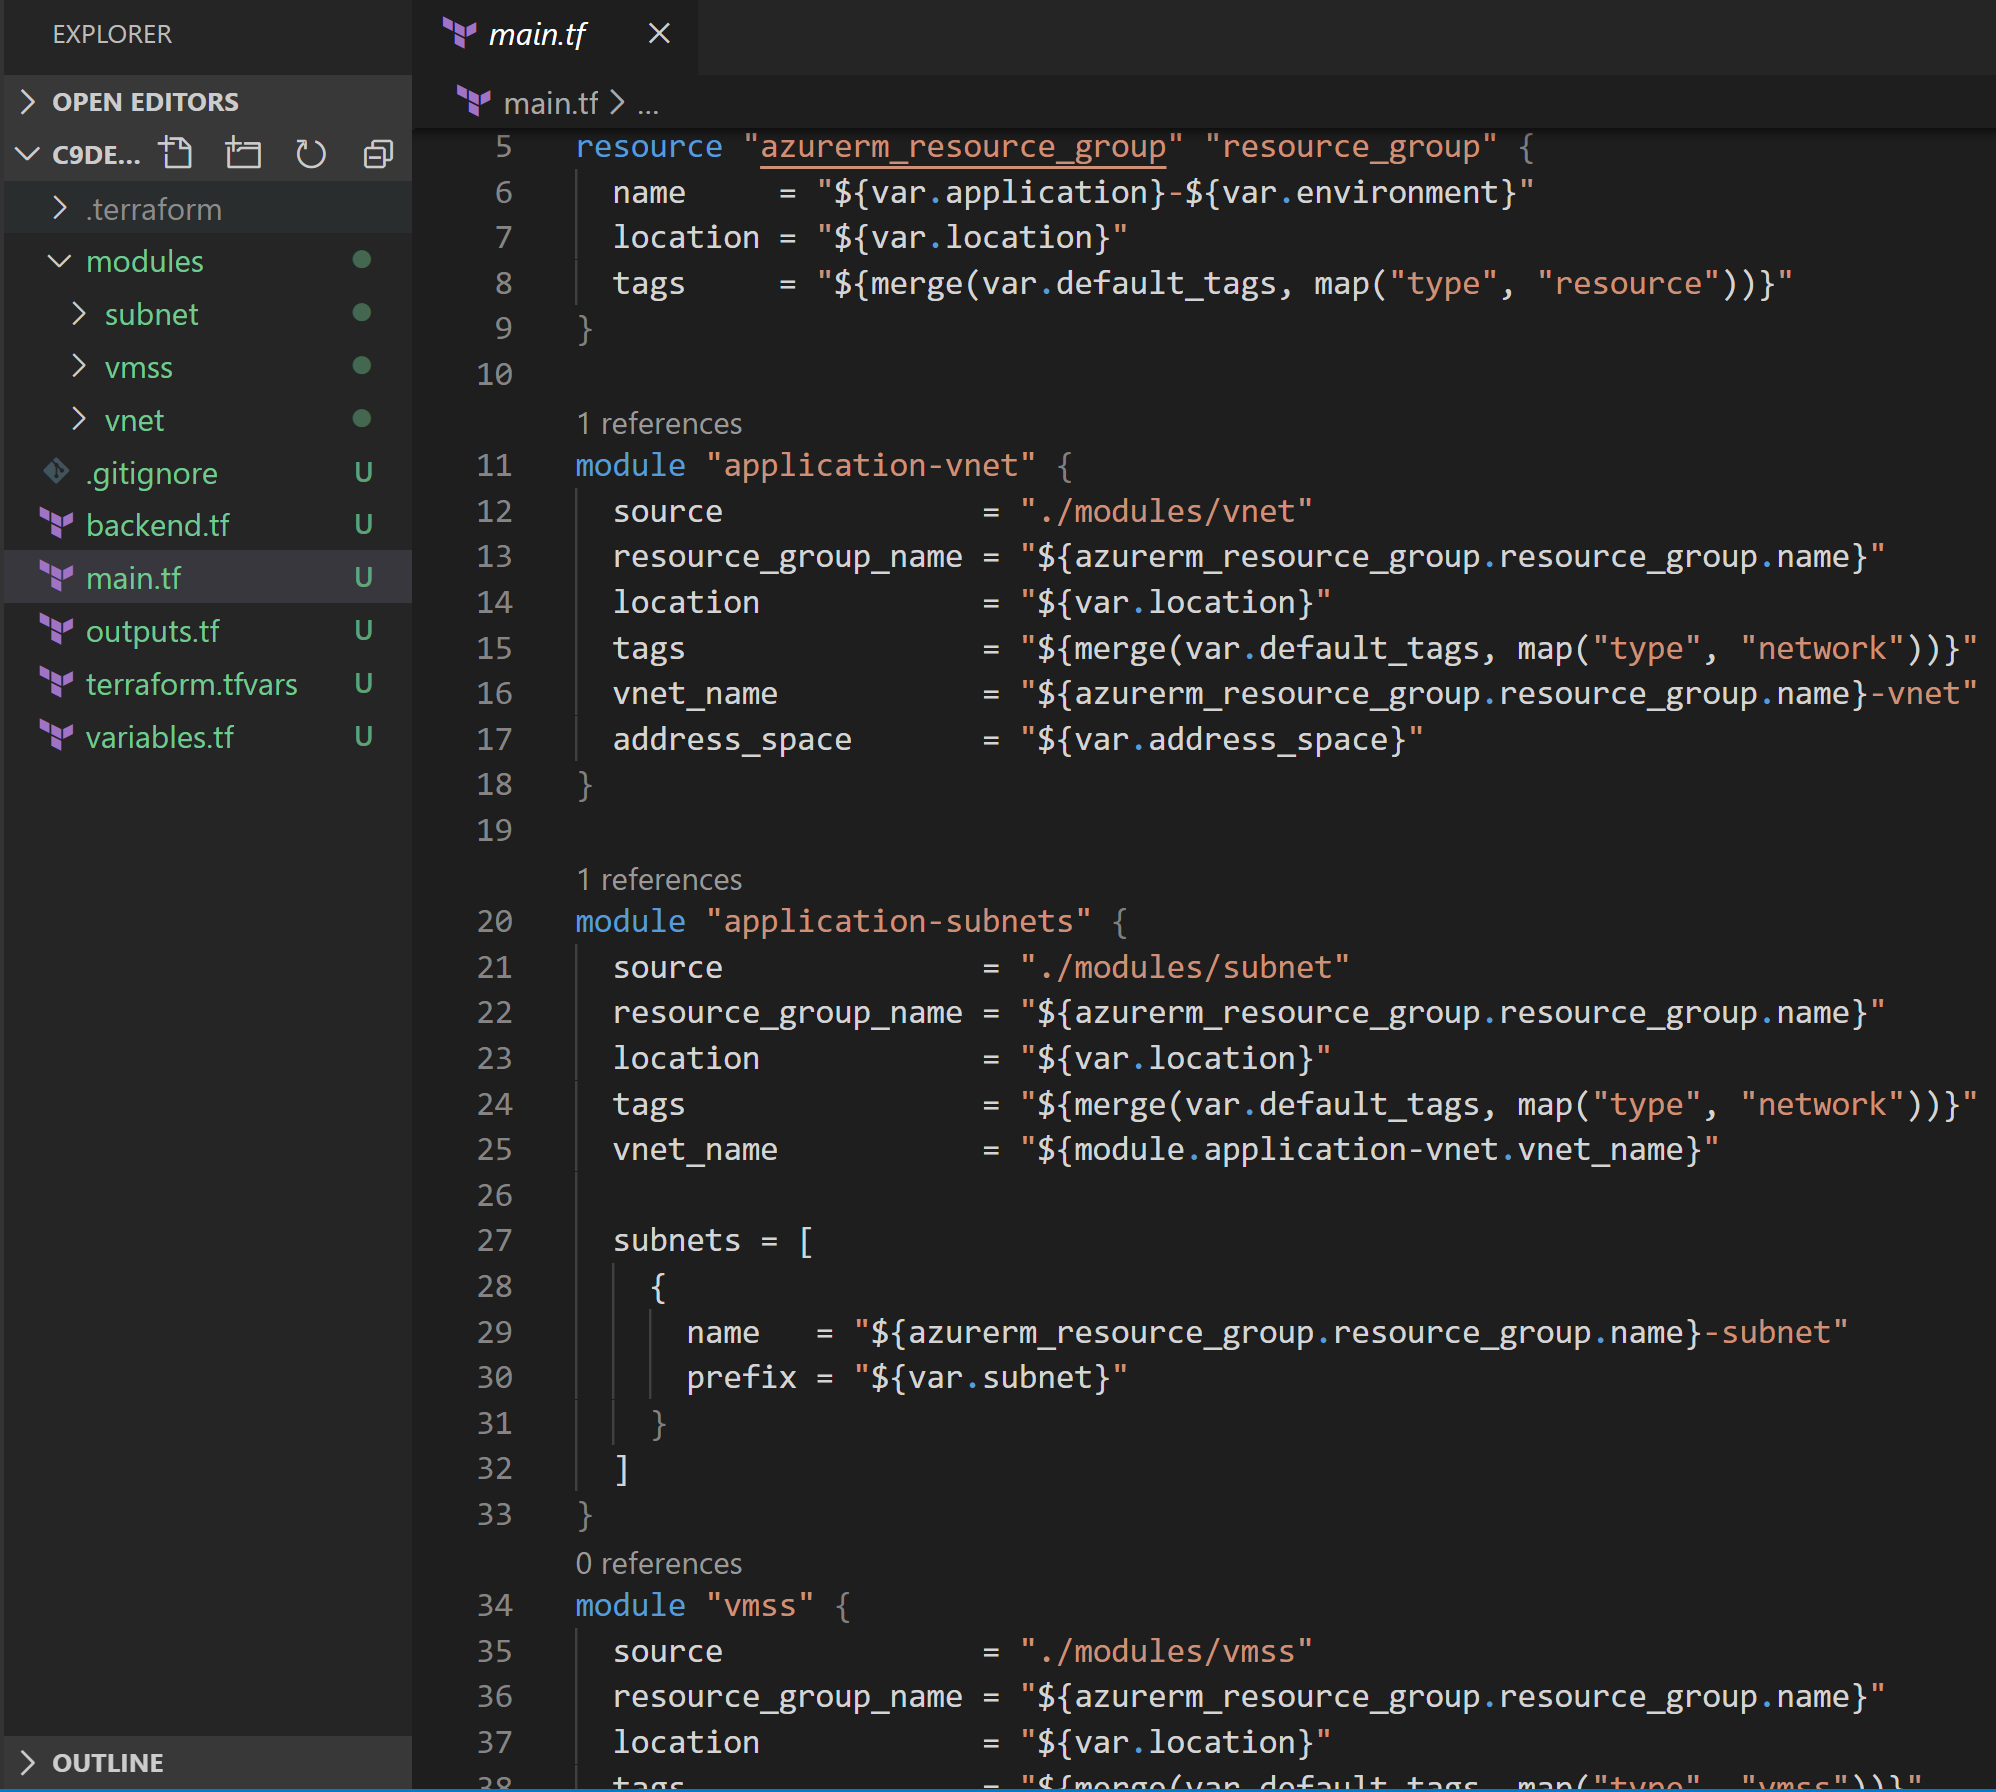This screenshot has height=1792, width=1996.
Task: Click the git icon beside .gitignore
Action: pos(57,471)
